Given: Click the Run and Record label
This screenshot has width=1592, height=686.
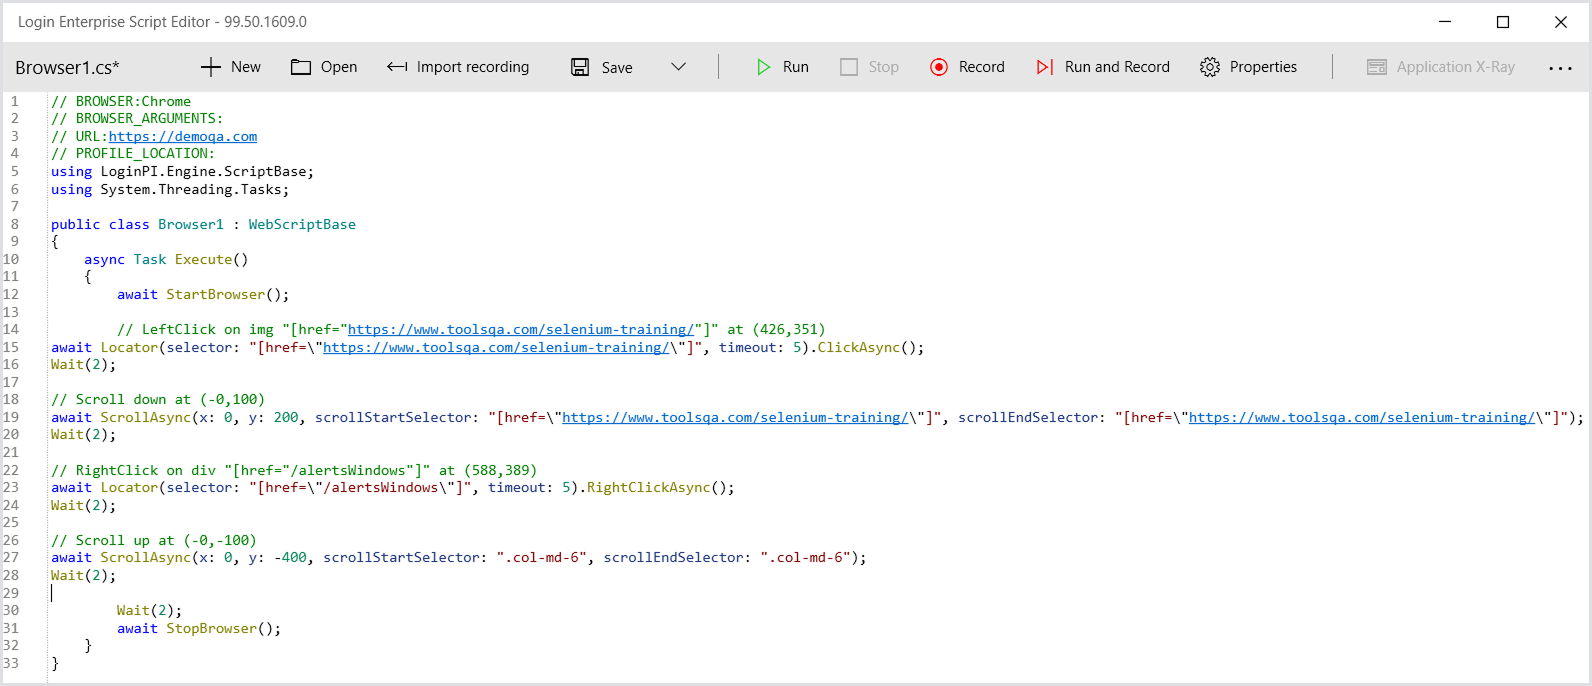Looking at the screenshot, I should tap(1117, 67).
